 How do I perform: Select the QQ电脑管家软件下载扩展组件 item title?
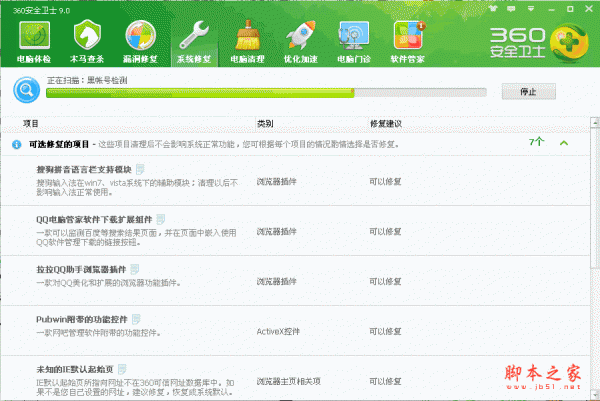point(94,220)
